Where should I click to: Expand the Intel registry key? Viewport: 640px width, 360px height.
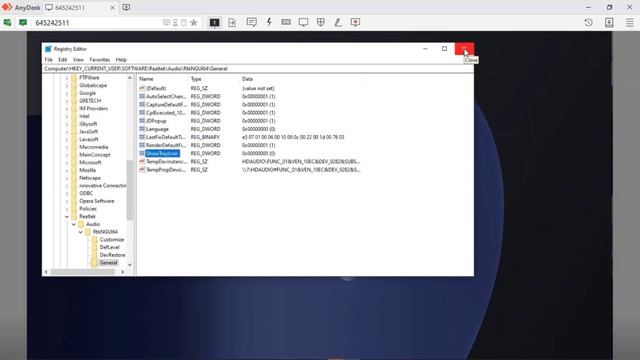[x=67, y=116]
